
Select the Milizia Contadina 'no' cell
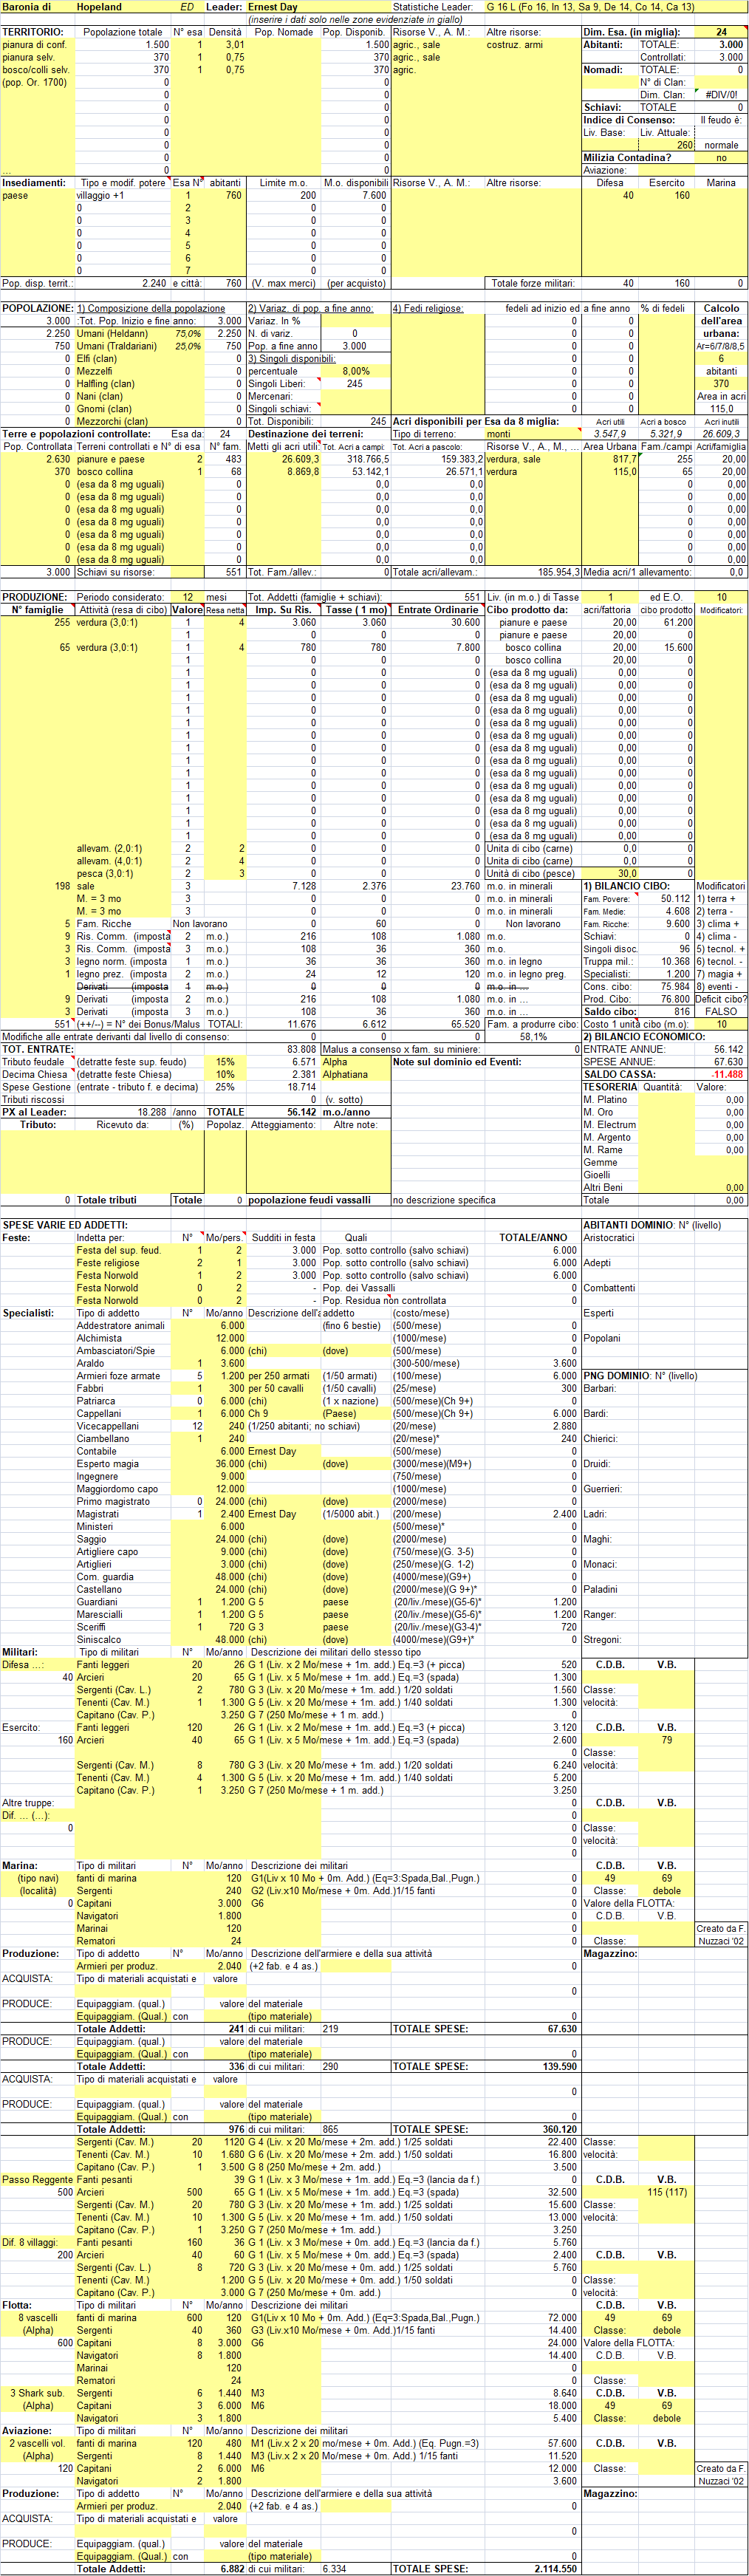click(720, 158)
